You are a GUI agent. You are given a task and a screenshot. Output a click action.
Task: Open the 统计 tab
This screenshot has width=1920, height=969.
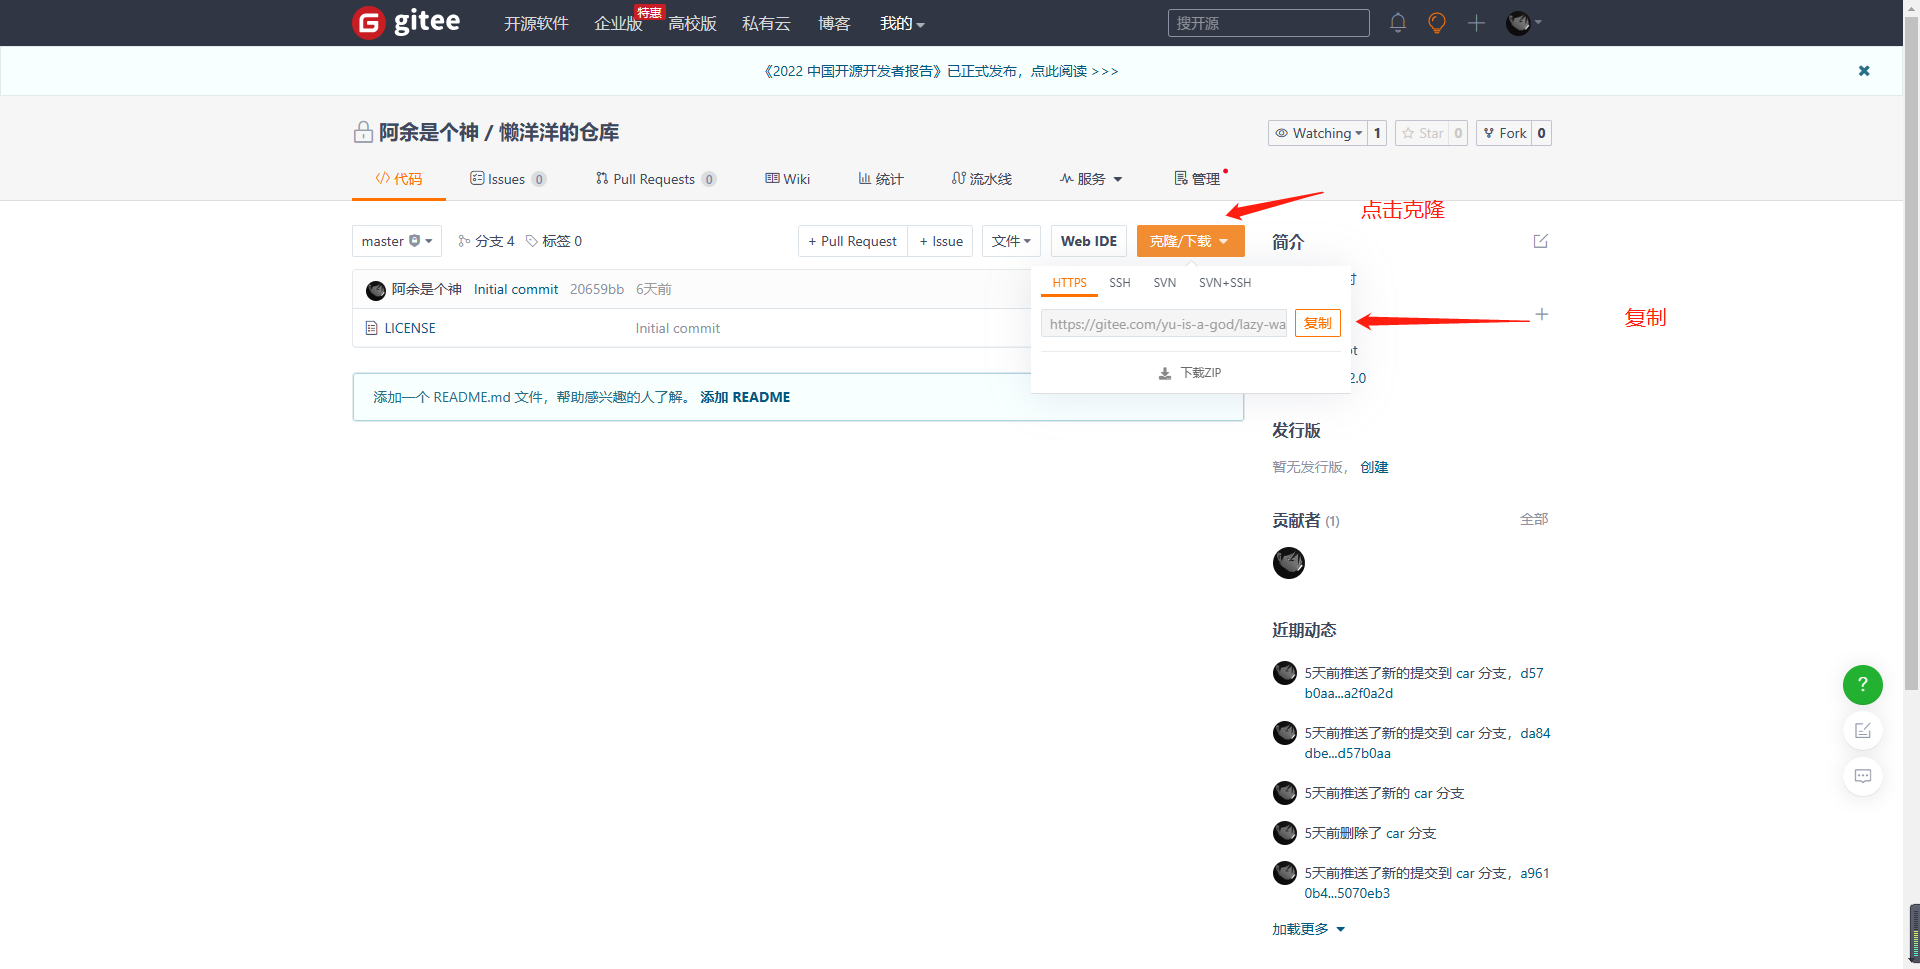(881, 179)
